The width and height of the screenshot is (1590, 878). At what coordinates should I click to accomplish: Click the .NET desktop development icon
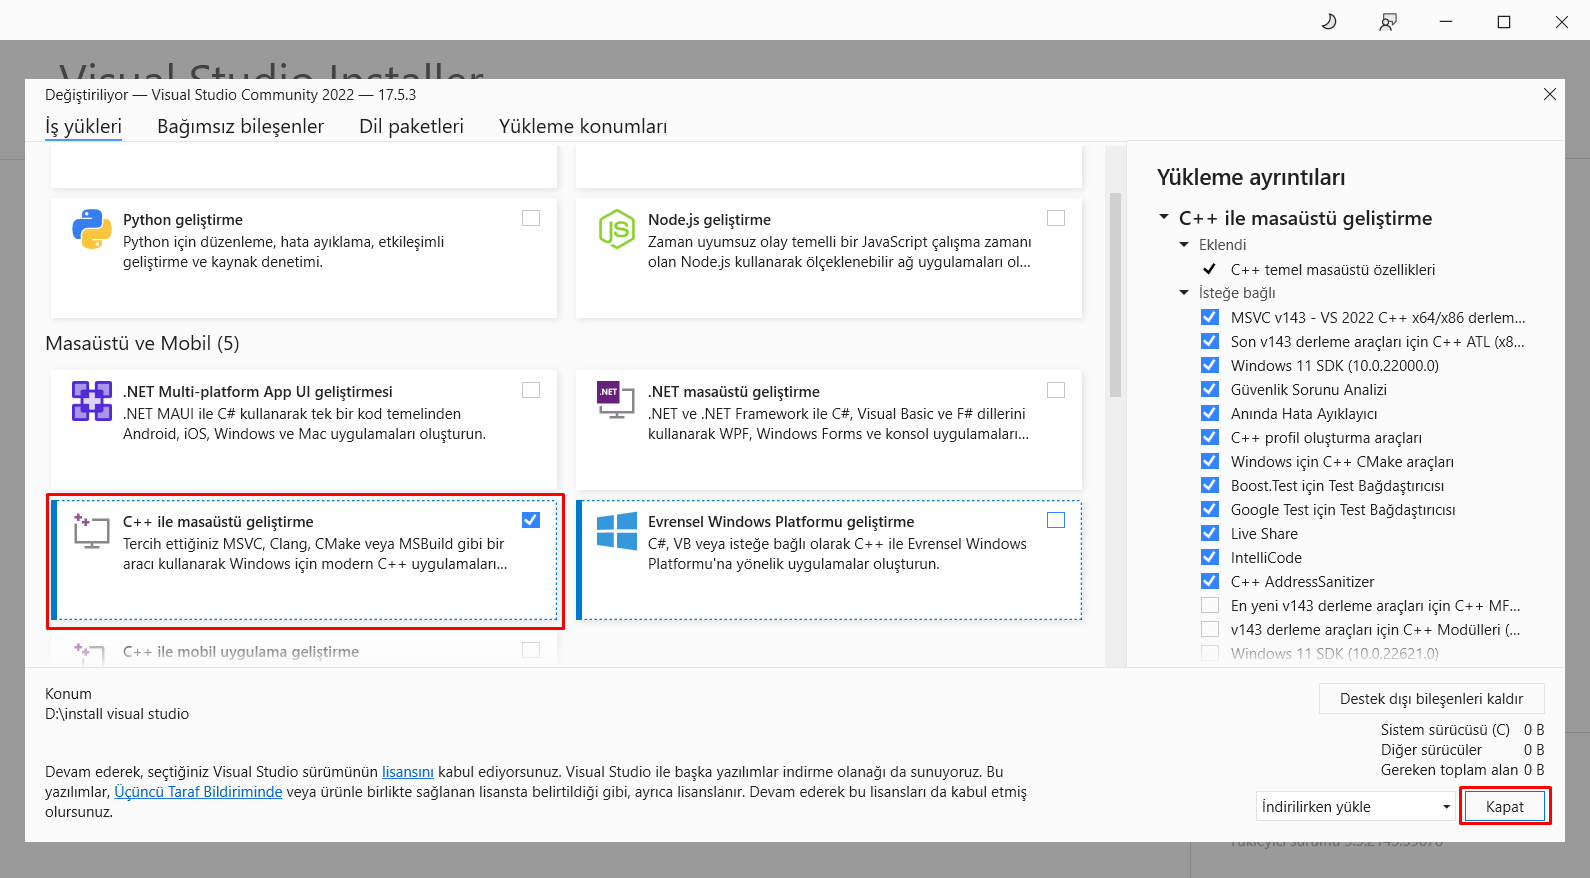616,400
